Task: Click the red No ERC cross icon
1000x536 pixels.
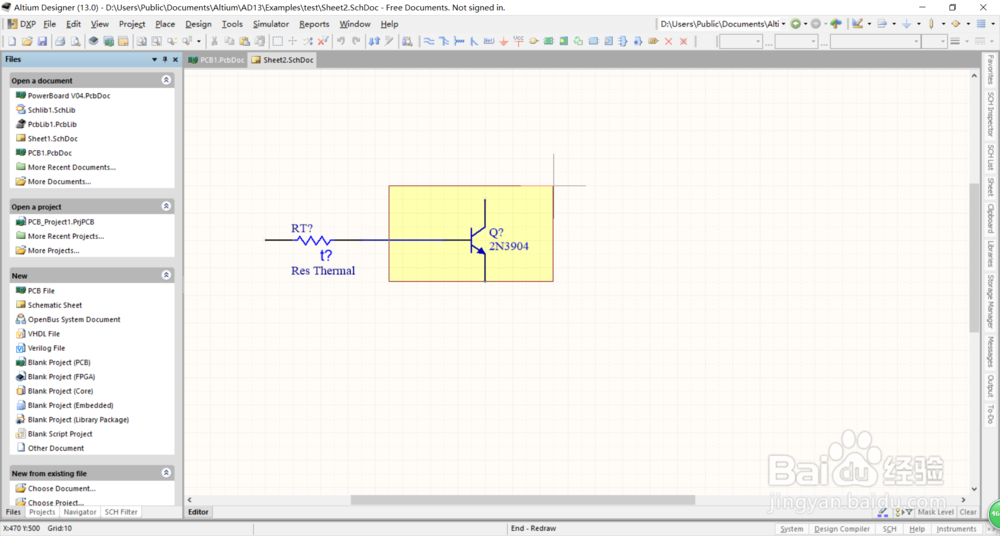Action: (668, 41)
